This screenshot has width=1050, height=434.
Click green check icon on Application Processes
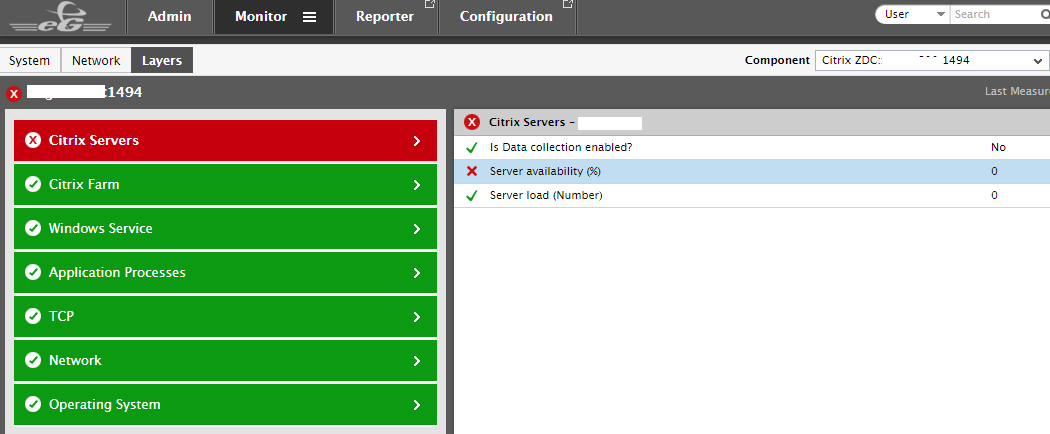click(33, 273)
